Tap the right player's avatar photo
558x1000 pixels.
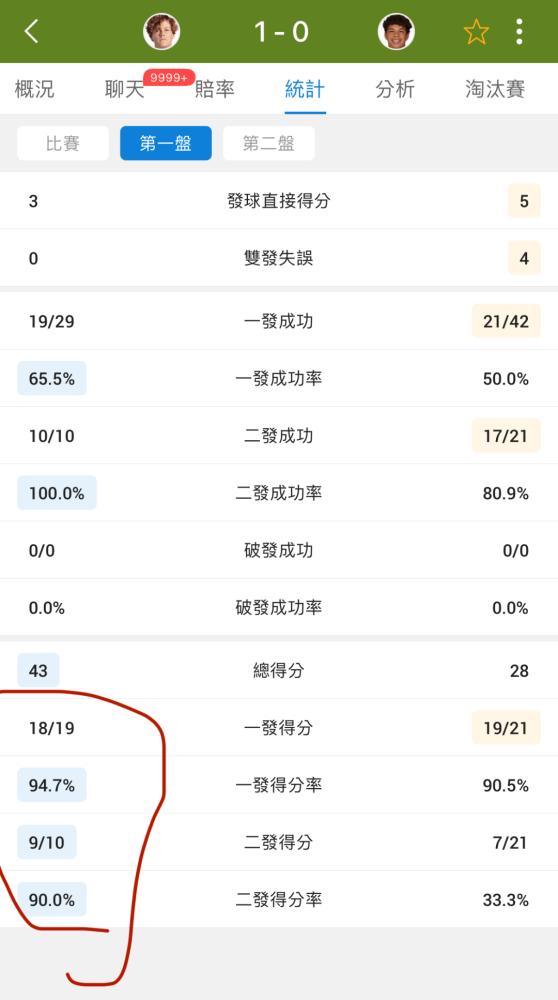click(396, 31)
